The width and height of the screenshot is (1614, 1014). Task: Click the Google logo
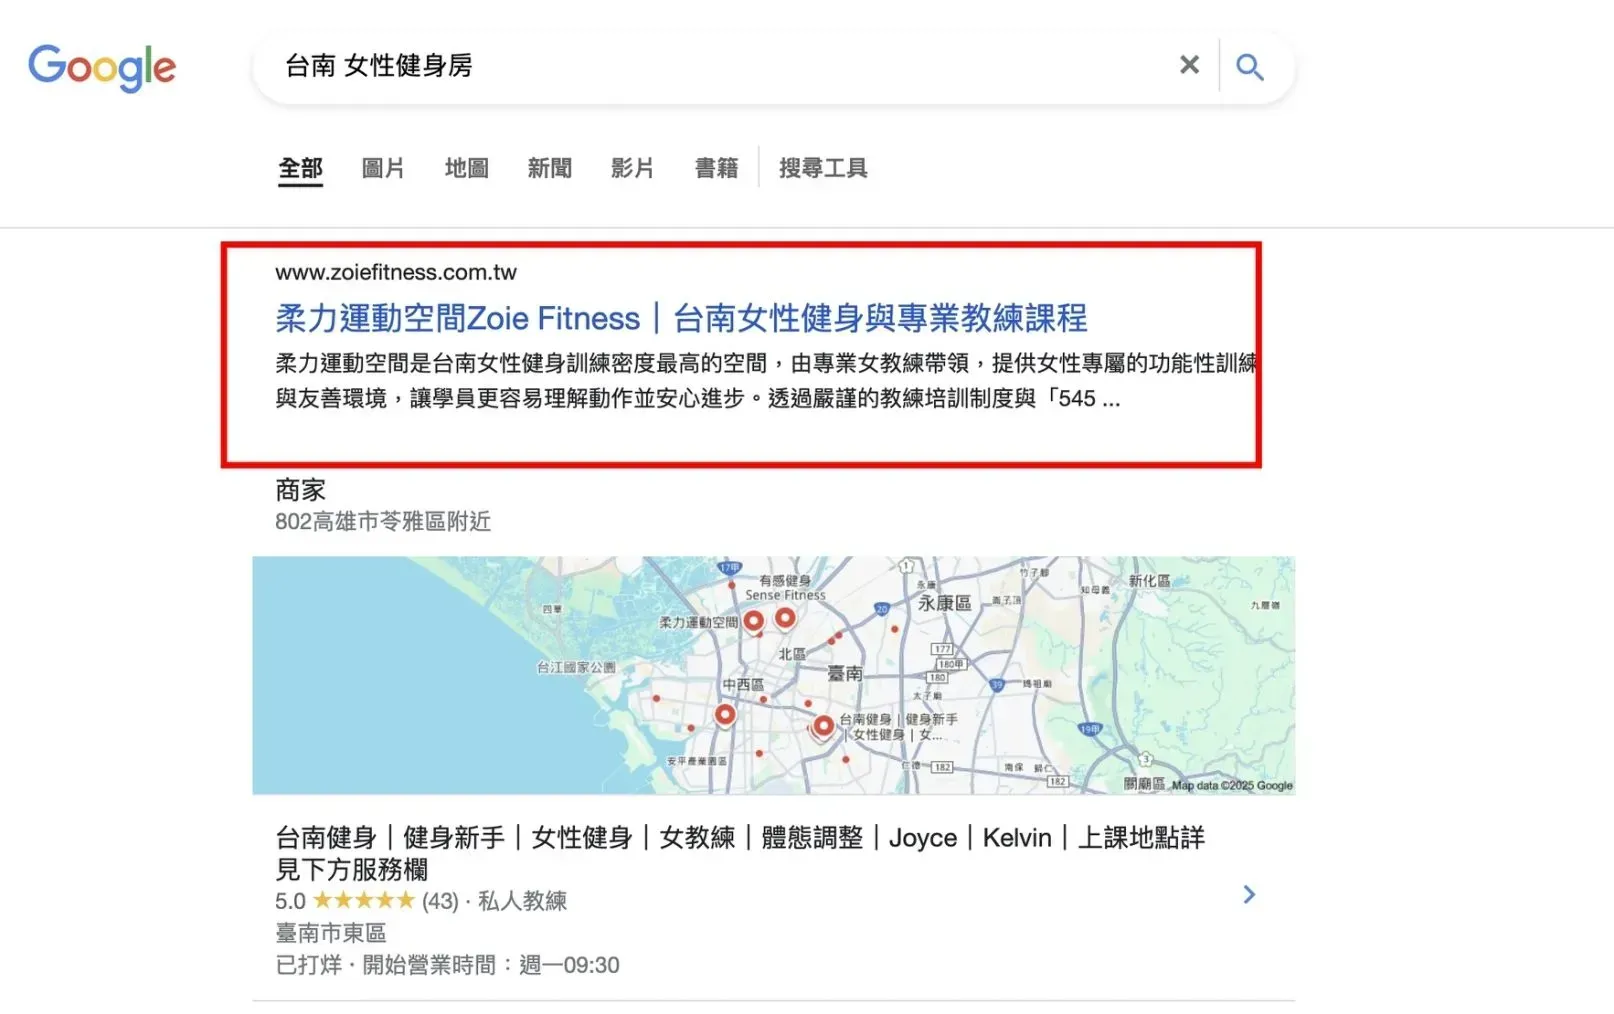102,68
